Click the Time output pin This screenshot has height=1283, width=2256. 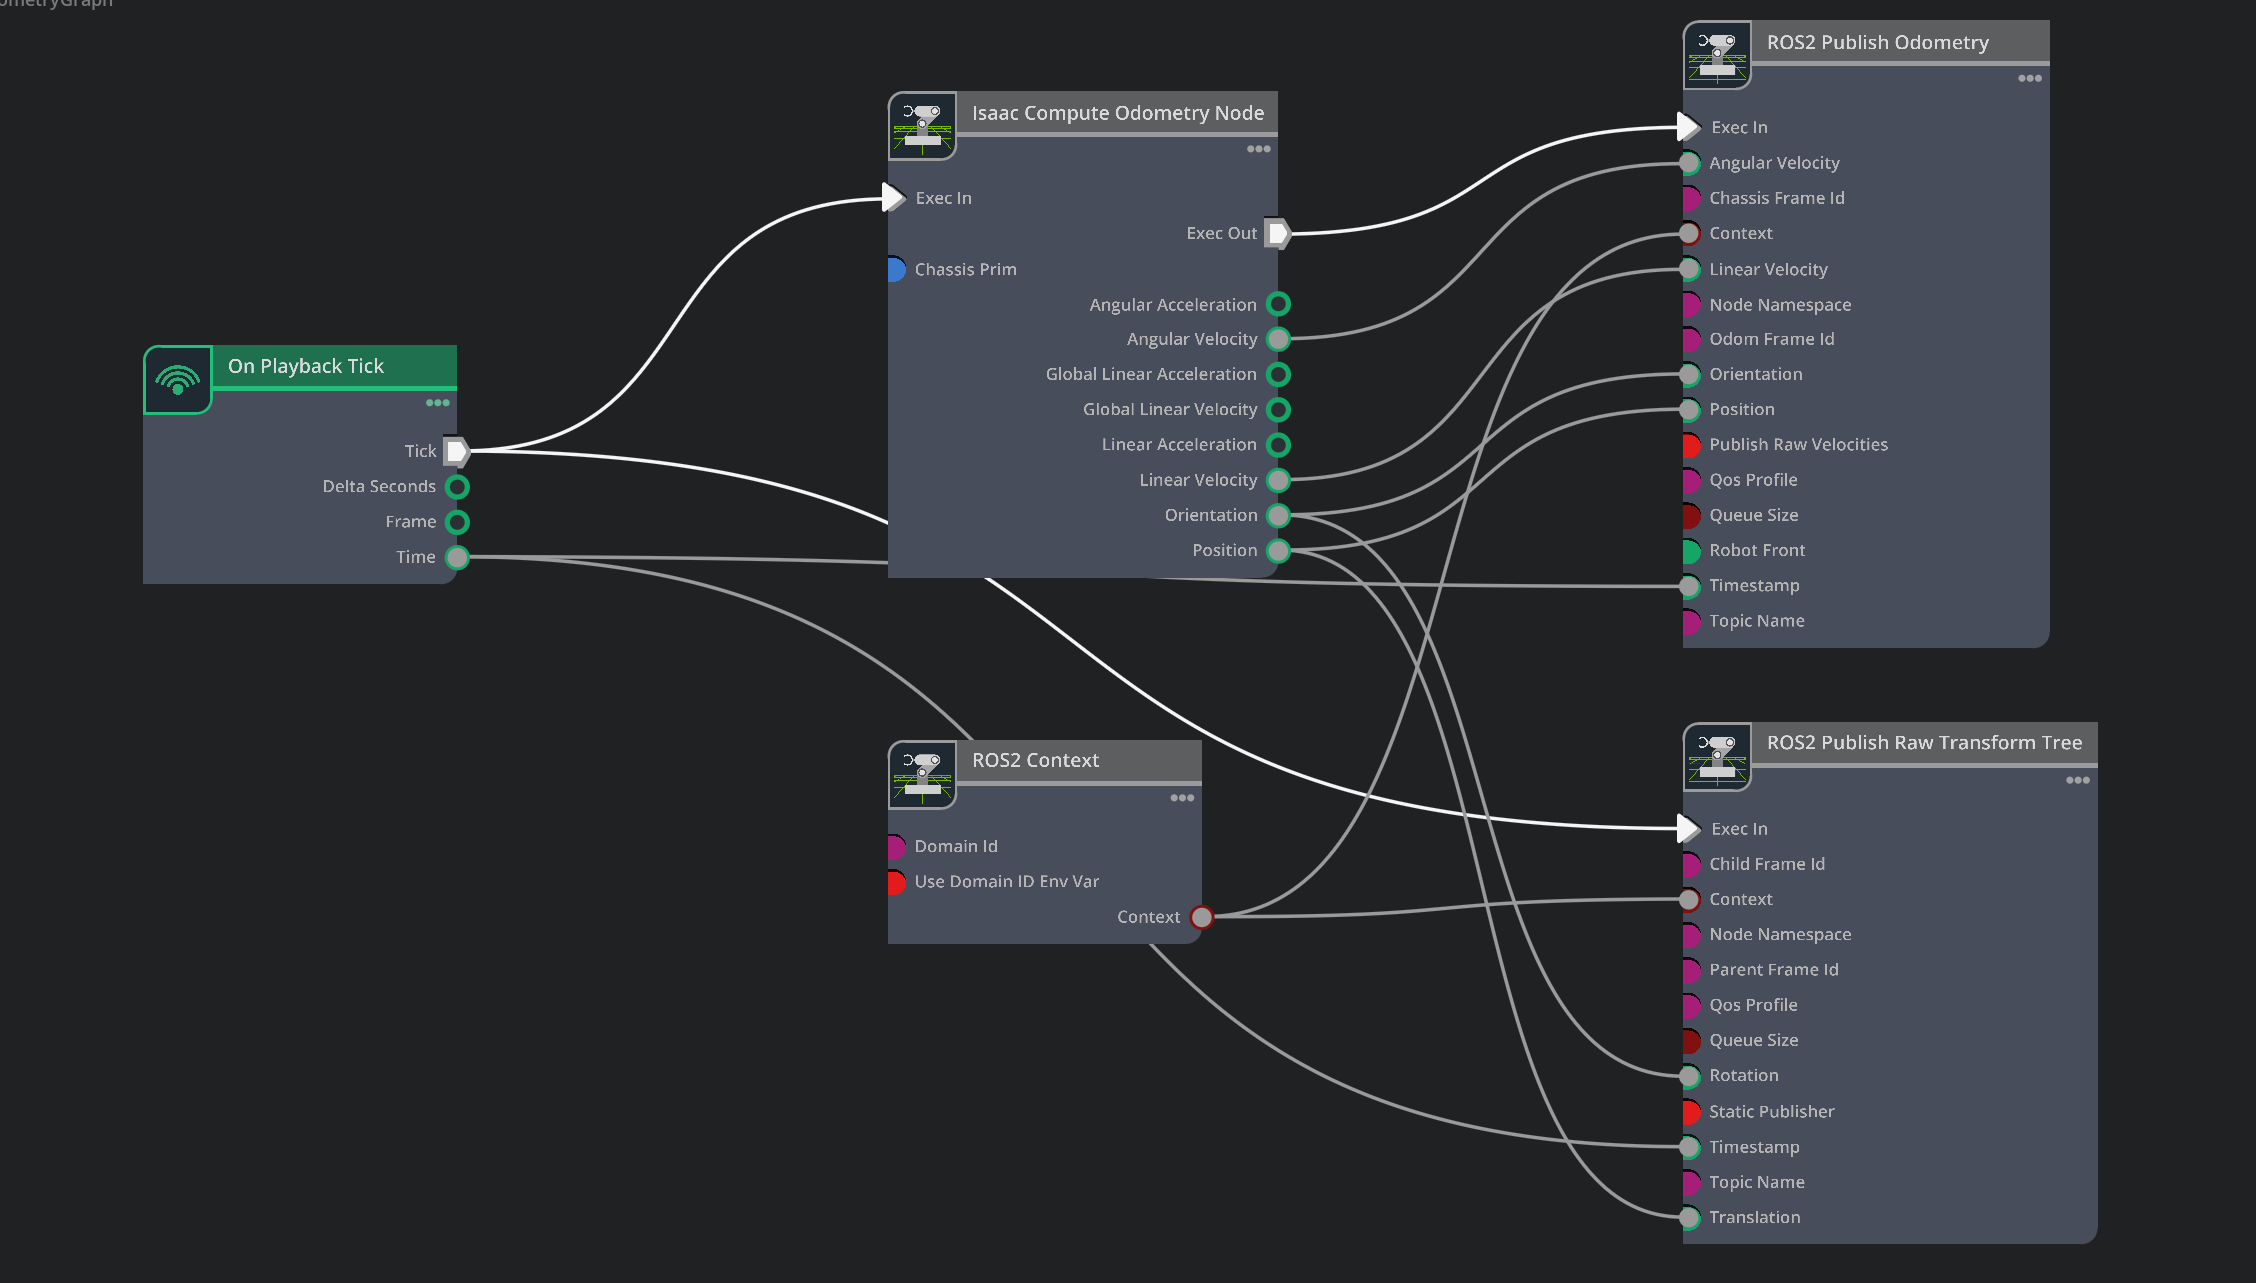pos(457,557)
